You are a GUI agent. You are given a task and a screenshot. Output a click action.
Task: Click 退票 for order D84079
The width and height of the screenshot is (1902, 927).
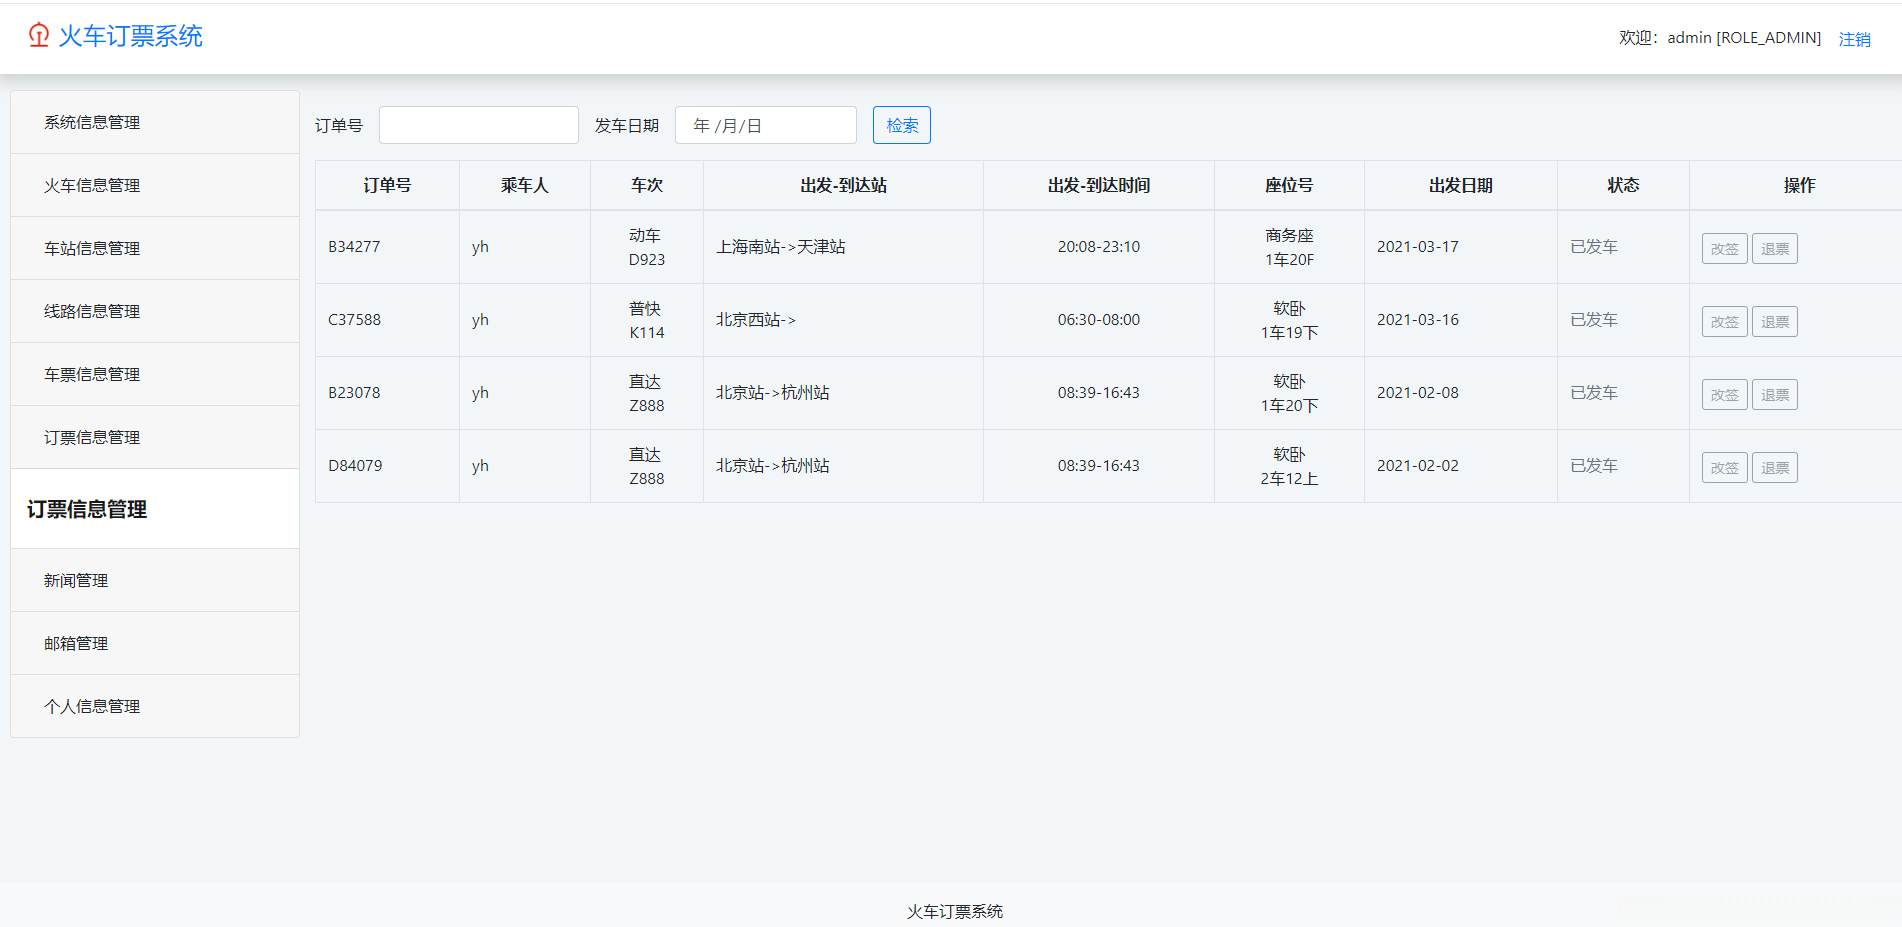pyautogui.click(x=1774, y=468)
